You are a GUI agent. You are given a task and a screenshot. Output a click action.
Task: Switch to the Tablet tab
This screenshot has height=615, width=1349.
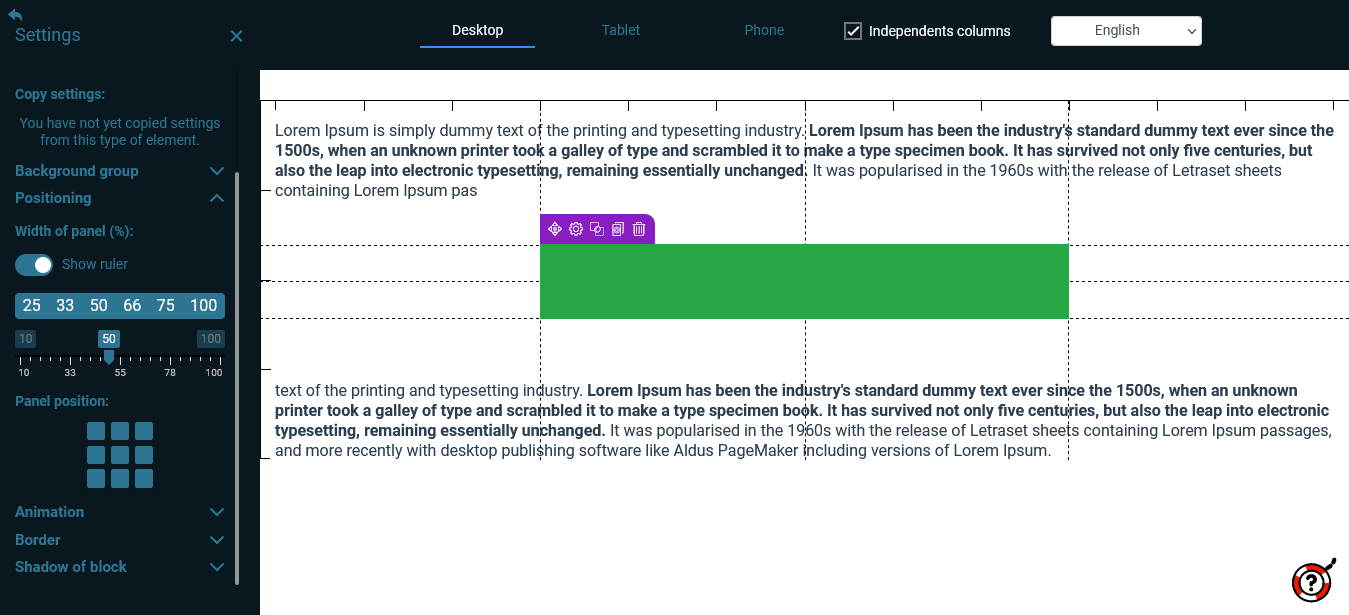pos(621,30)
